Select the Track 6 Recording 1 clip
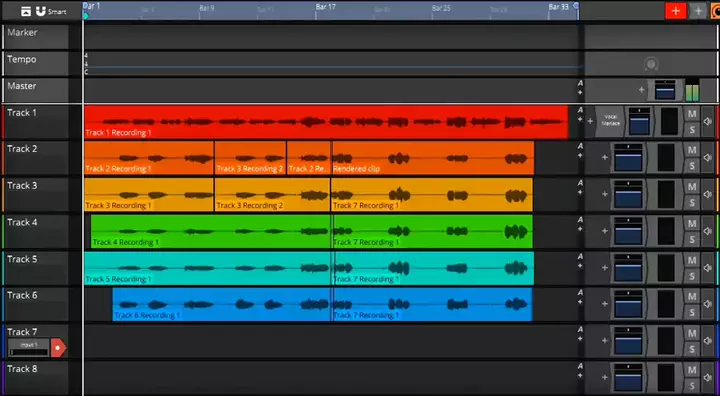This screenshot has width=720, height=396. pyautogui.click(x=221, y=305)
